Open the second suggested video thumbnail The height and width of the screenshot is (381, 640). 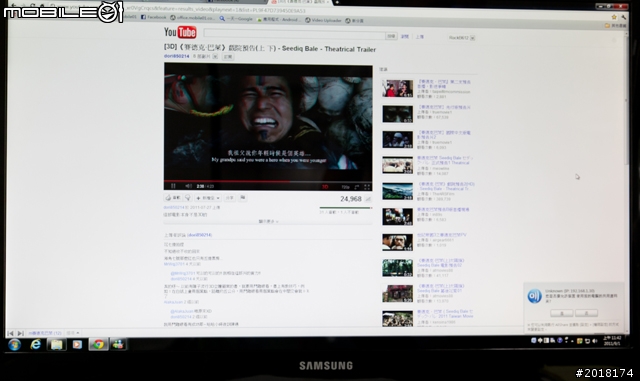tap(397, 114)
